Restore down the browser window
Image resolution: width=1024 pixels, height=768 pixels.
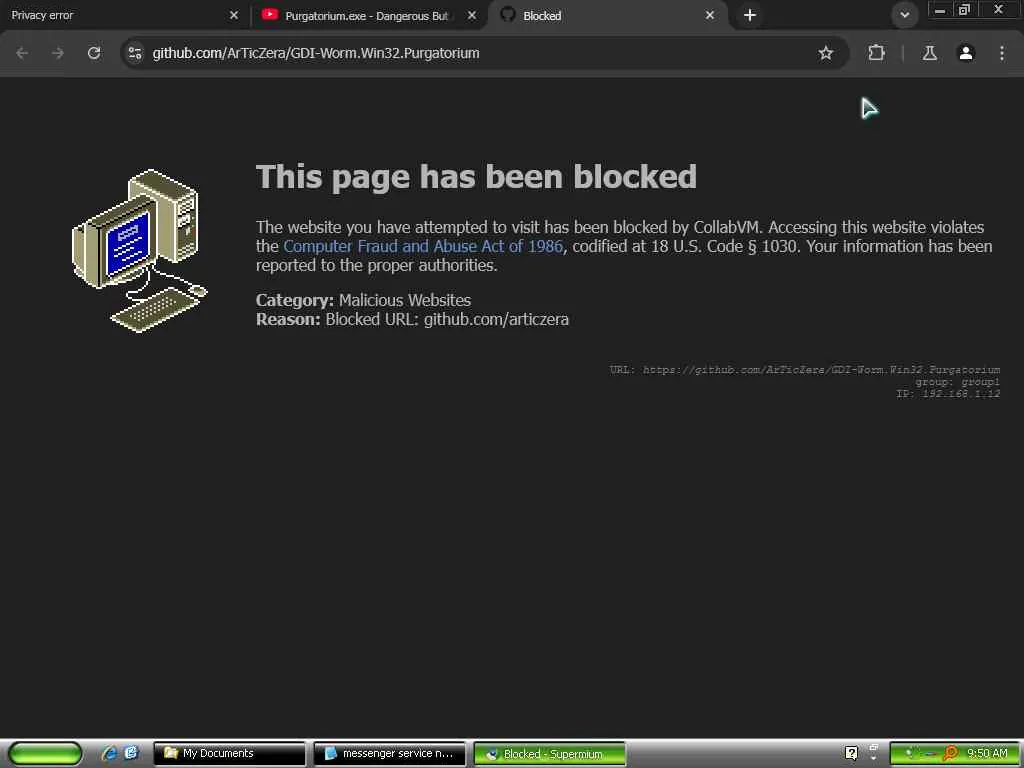(x=964, y=10)
